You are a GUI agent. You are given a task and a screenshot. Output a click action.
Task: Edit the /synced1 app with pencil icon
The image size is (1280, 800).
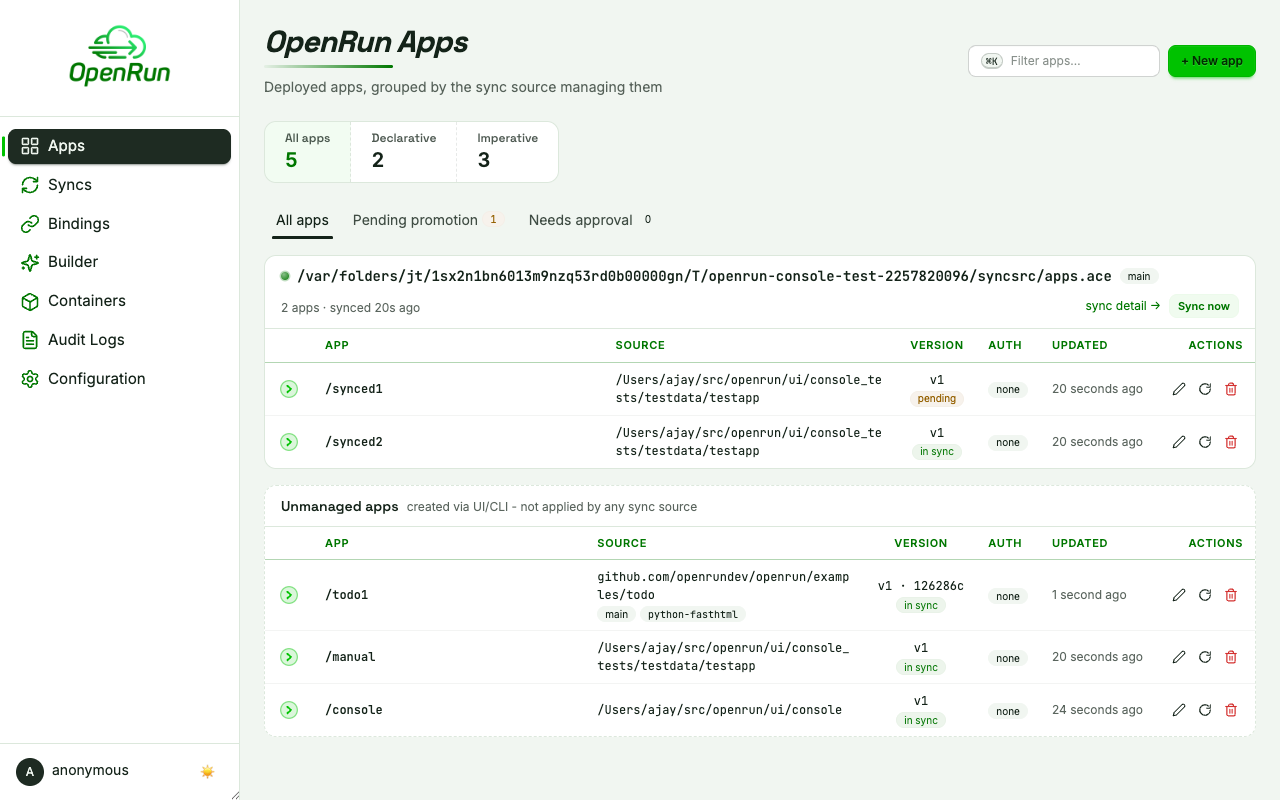click(1179, 389)
